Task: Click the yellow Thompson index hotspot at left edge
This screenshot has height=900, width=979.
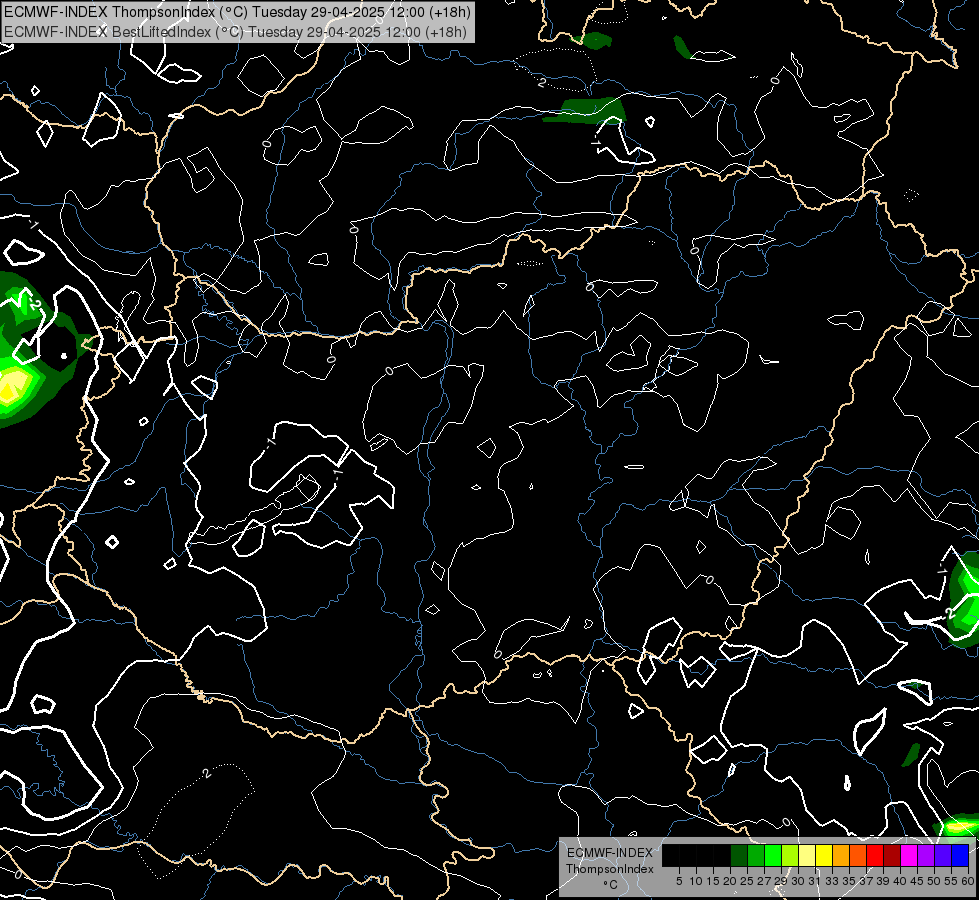Action: click(12, 385)
